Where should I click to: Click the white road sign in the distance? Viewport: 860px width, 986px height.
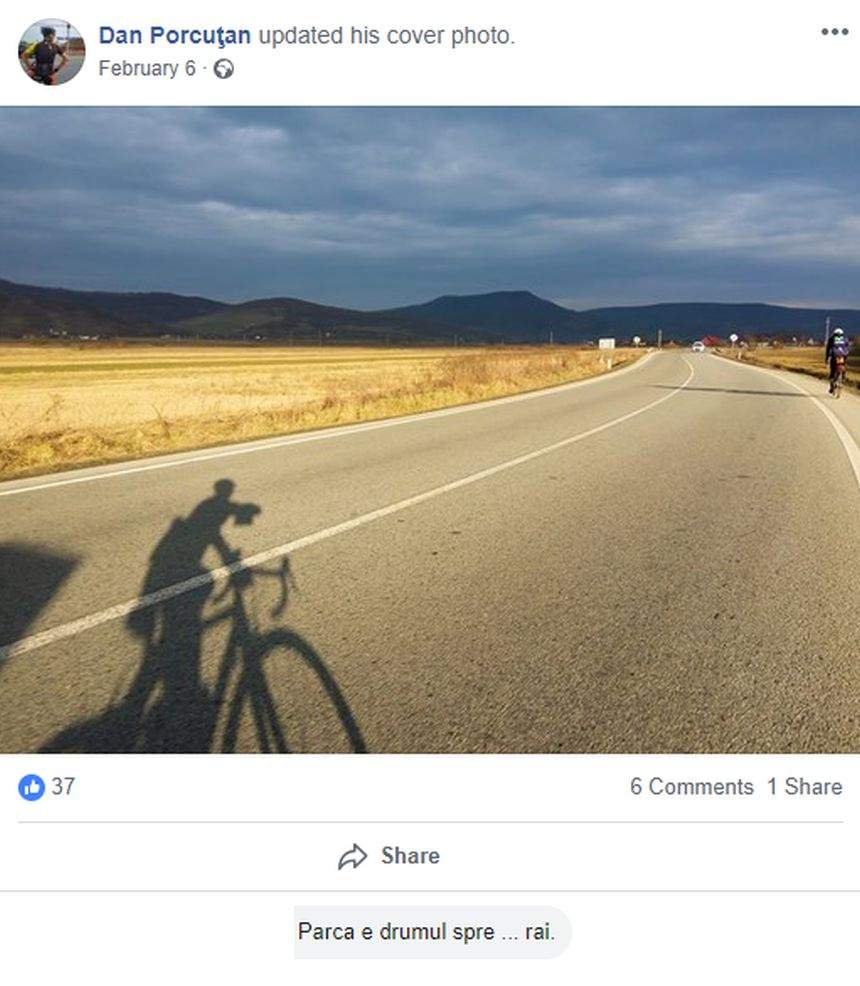607,343
